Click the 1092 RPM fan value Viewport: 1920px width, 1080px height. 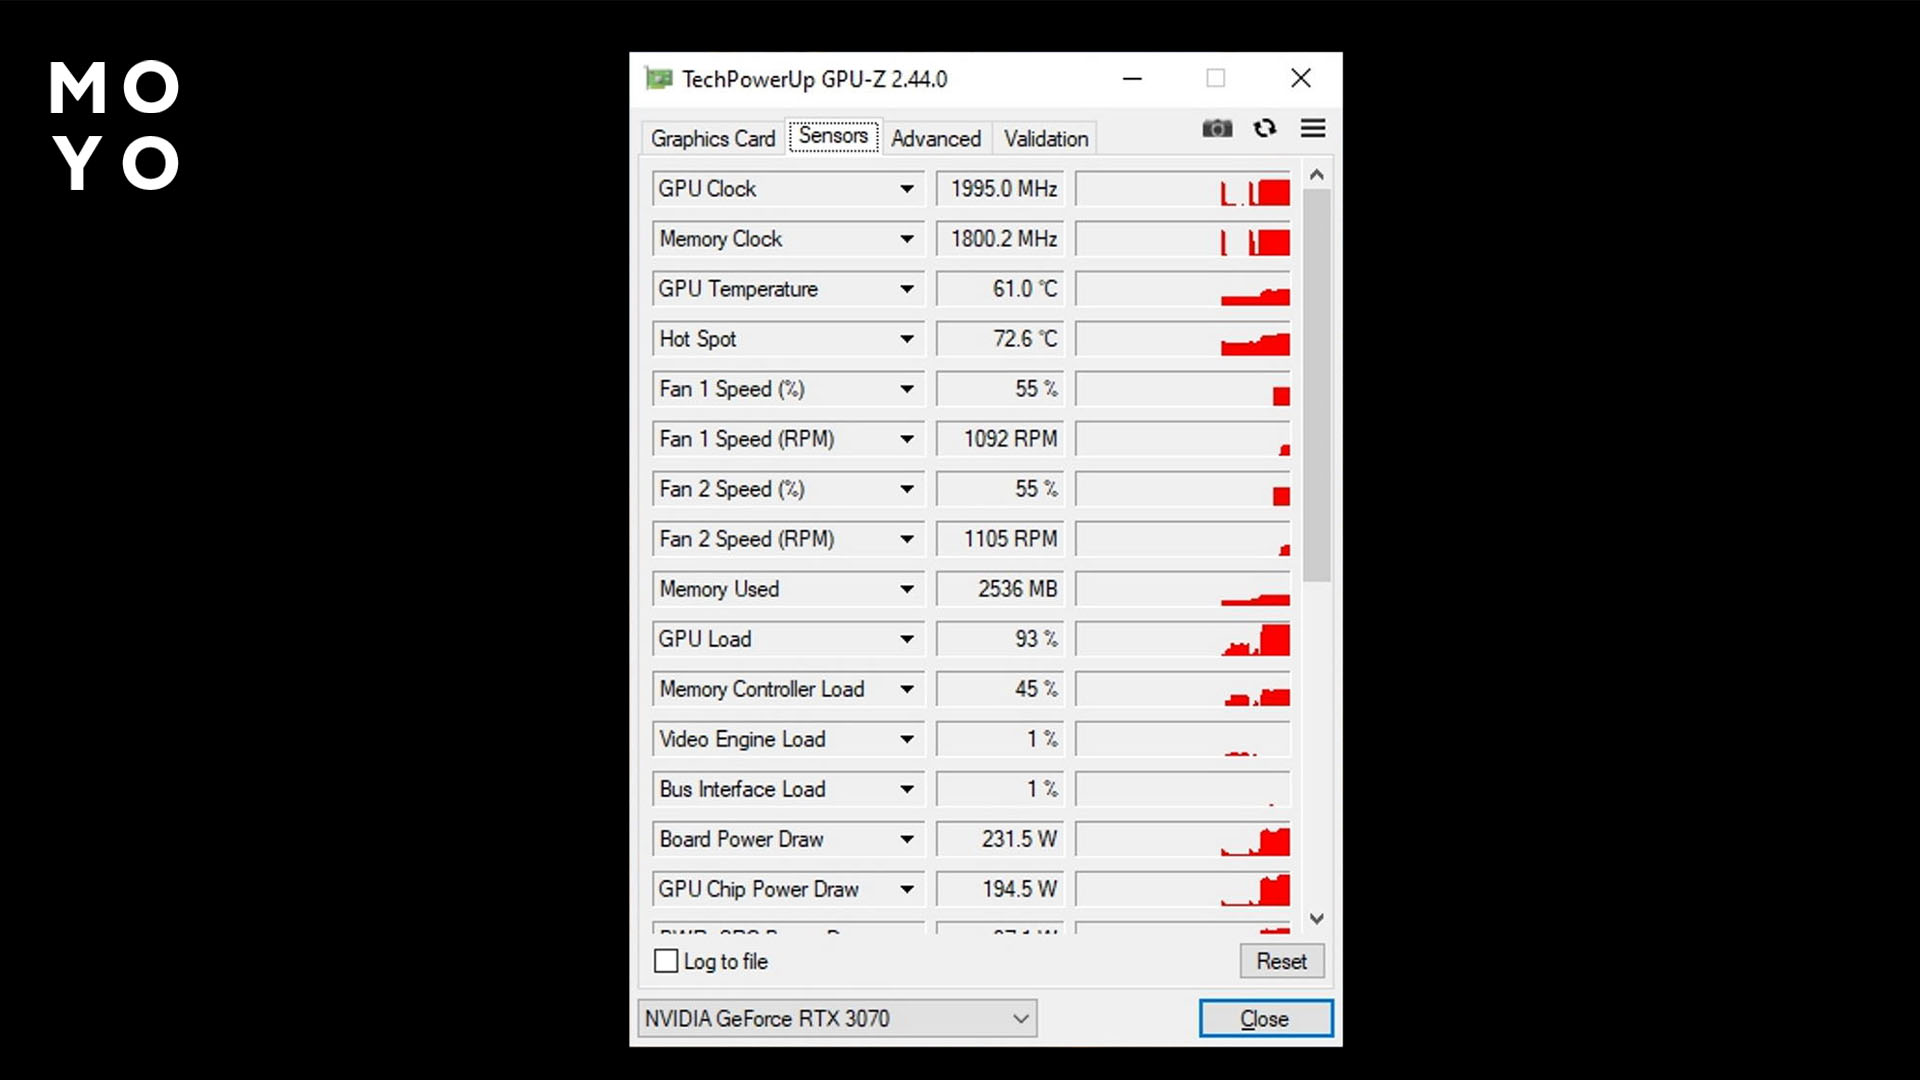click(x=1001, y=439)
